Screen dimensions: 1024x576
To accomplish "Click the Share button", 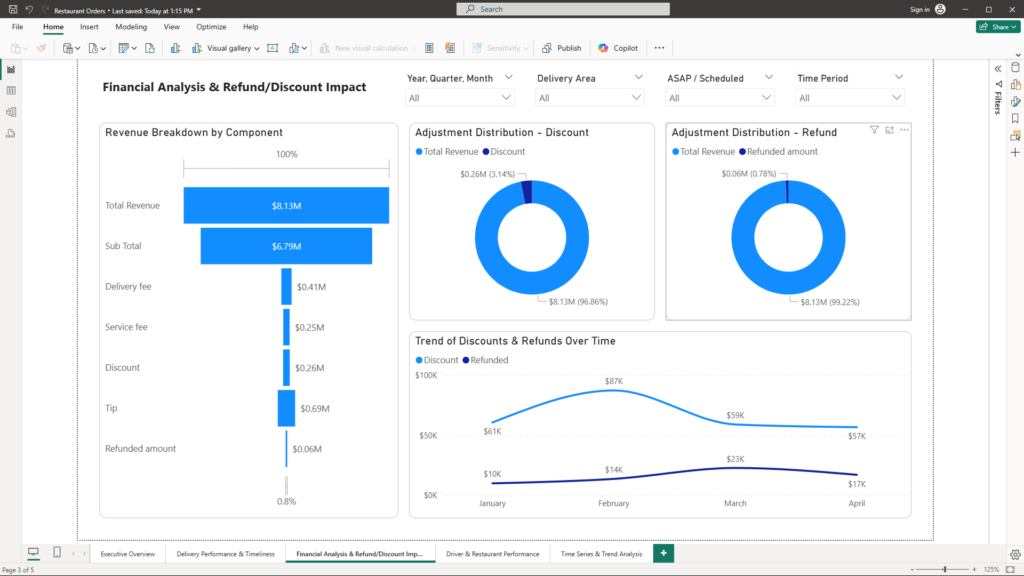I will coord(997,27).
